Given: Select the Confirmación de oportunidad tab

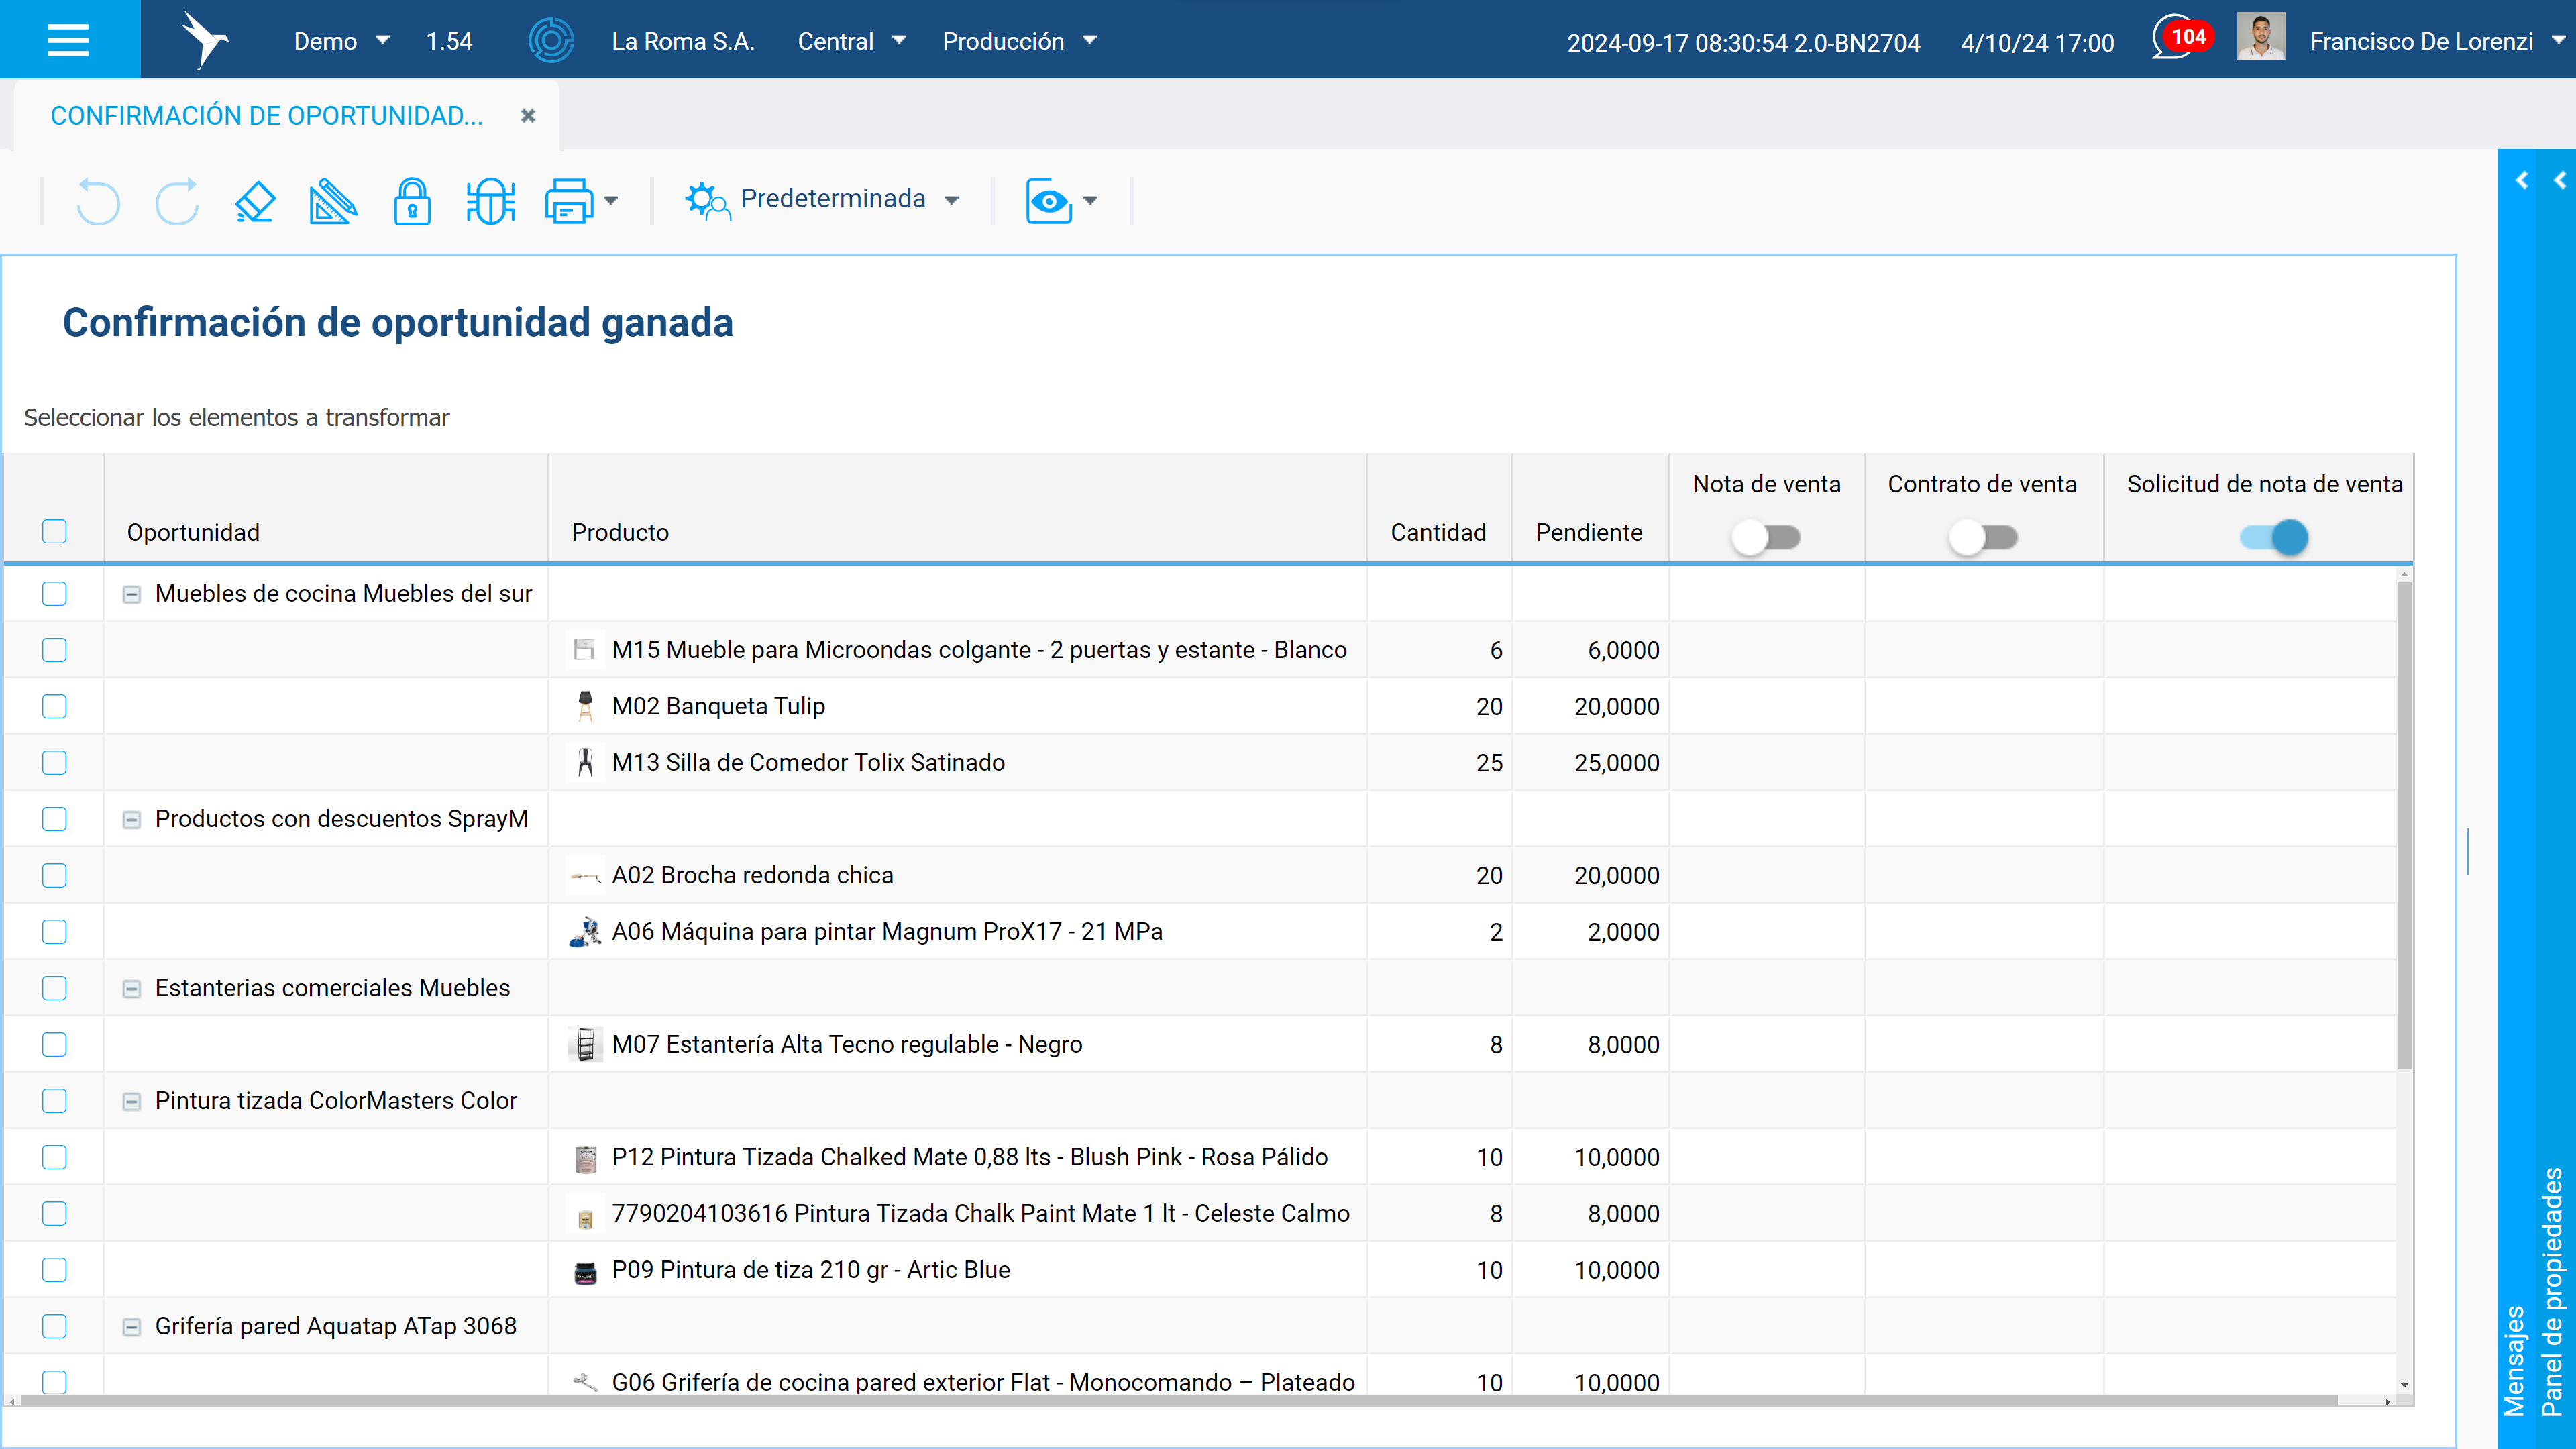Looking at the screenshot, I should coord(267,116).
